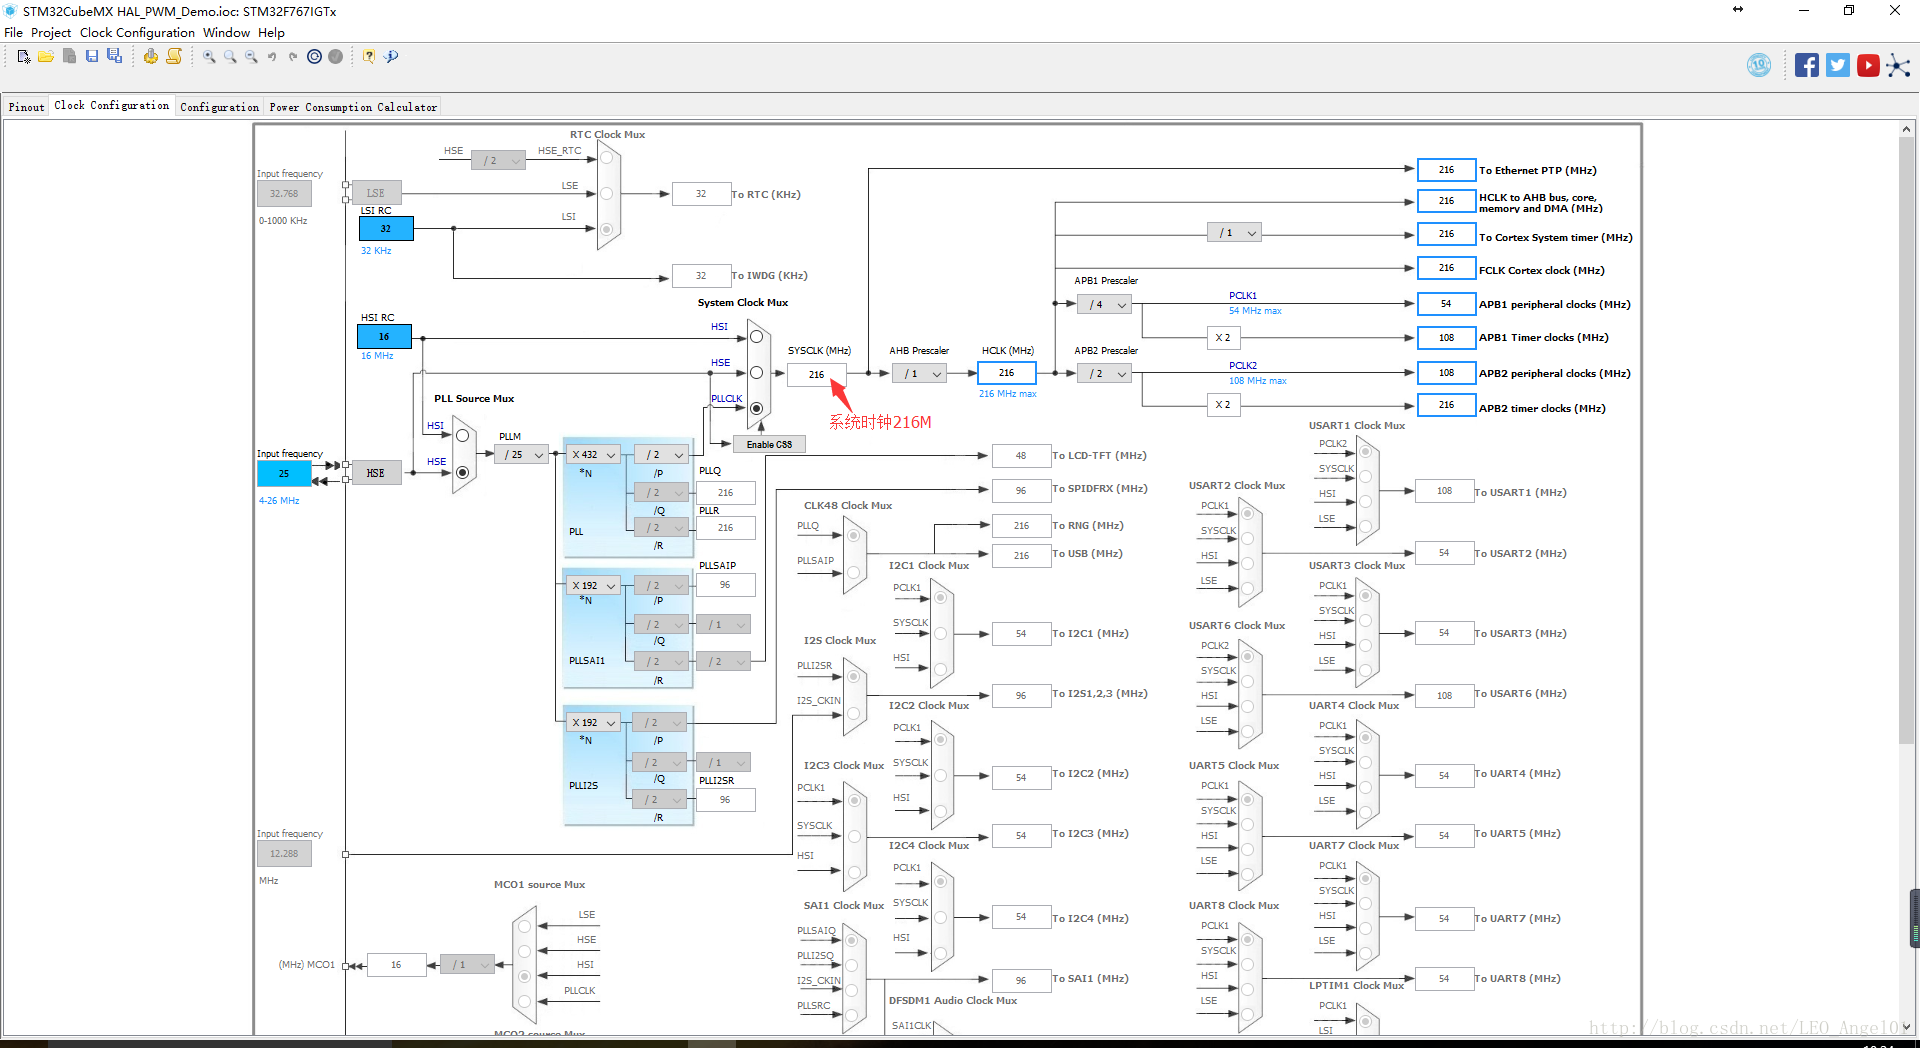Open the PLL X 432 multiplier dropdown
The width and height of the screenshot is (1920, 1048).
(594, 455)
